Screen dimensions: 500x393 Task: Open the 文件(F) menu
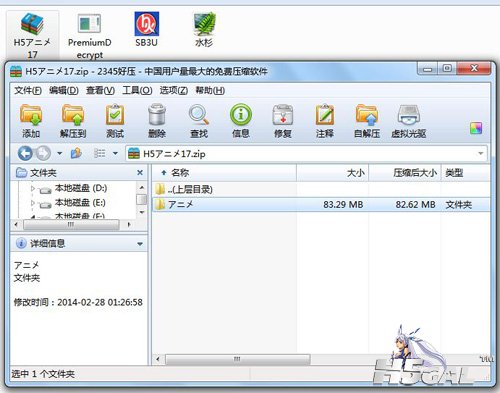point(28,90)
